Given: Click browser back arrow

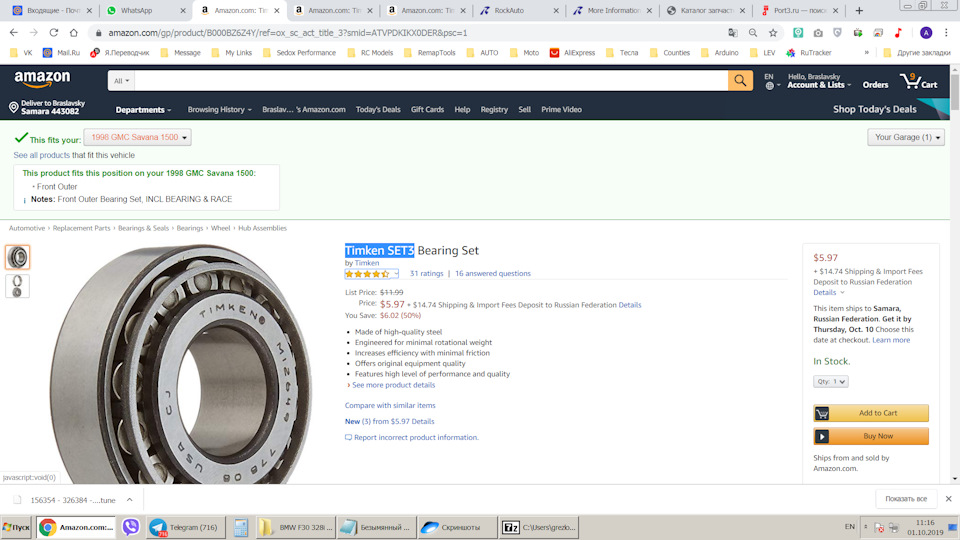Looking at the screenshot, I should coord(13,32).
